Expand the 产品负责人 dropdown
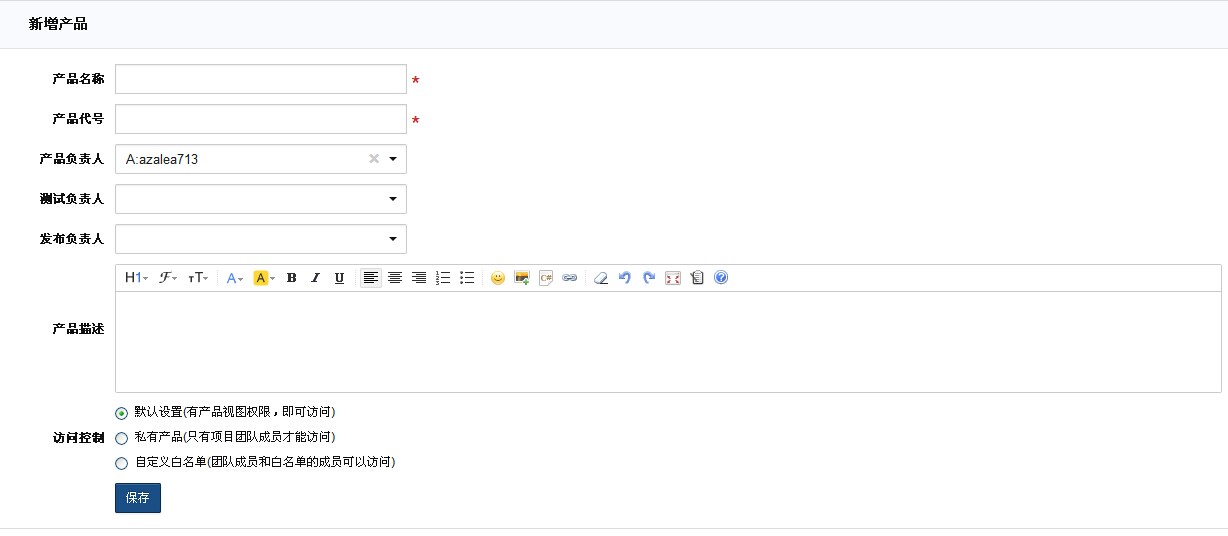Viewport: 1228px width, 536px height. (x=392, y=159)
